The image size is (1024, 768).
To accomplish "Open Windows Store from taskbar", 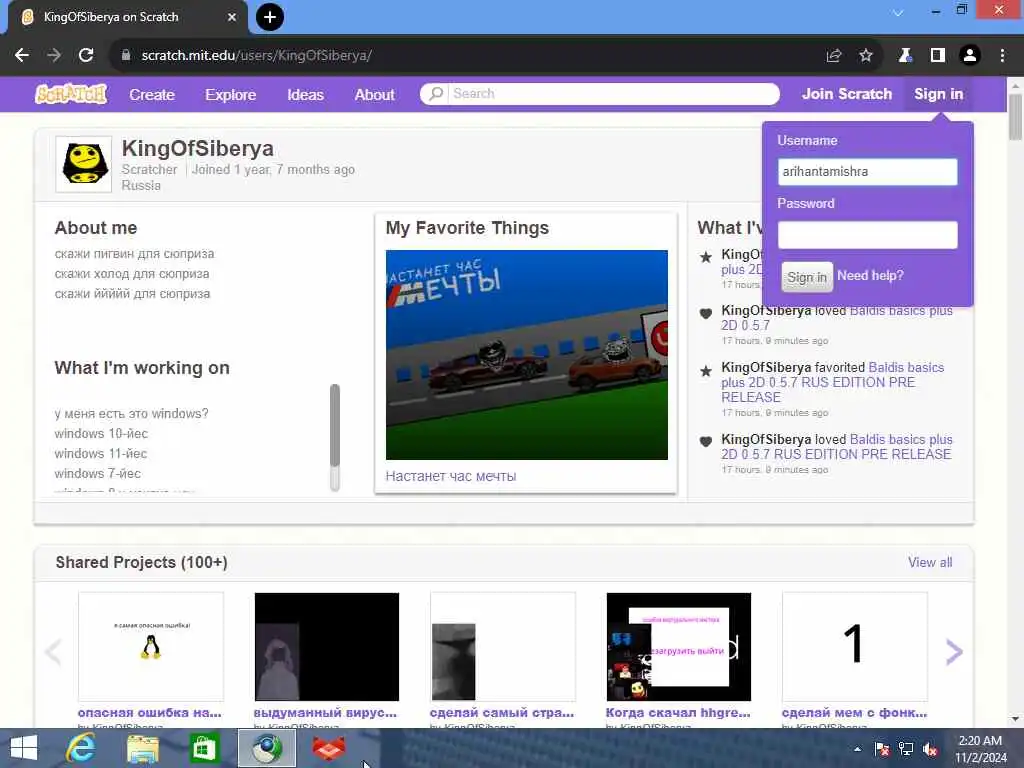I will pos(204,748).
